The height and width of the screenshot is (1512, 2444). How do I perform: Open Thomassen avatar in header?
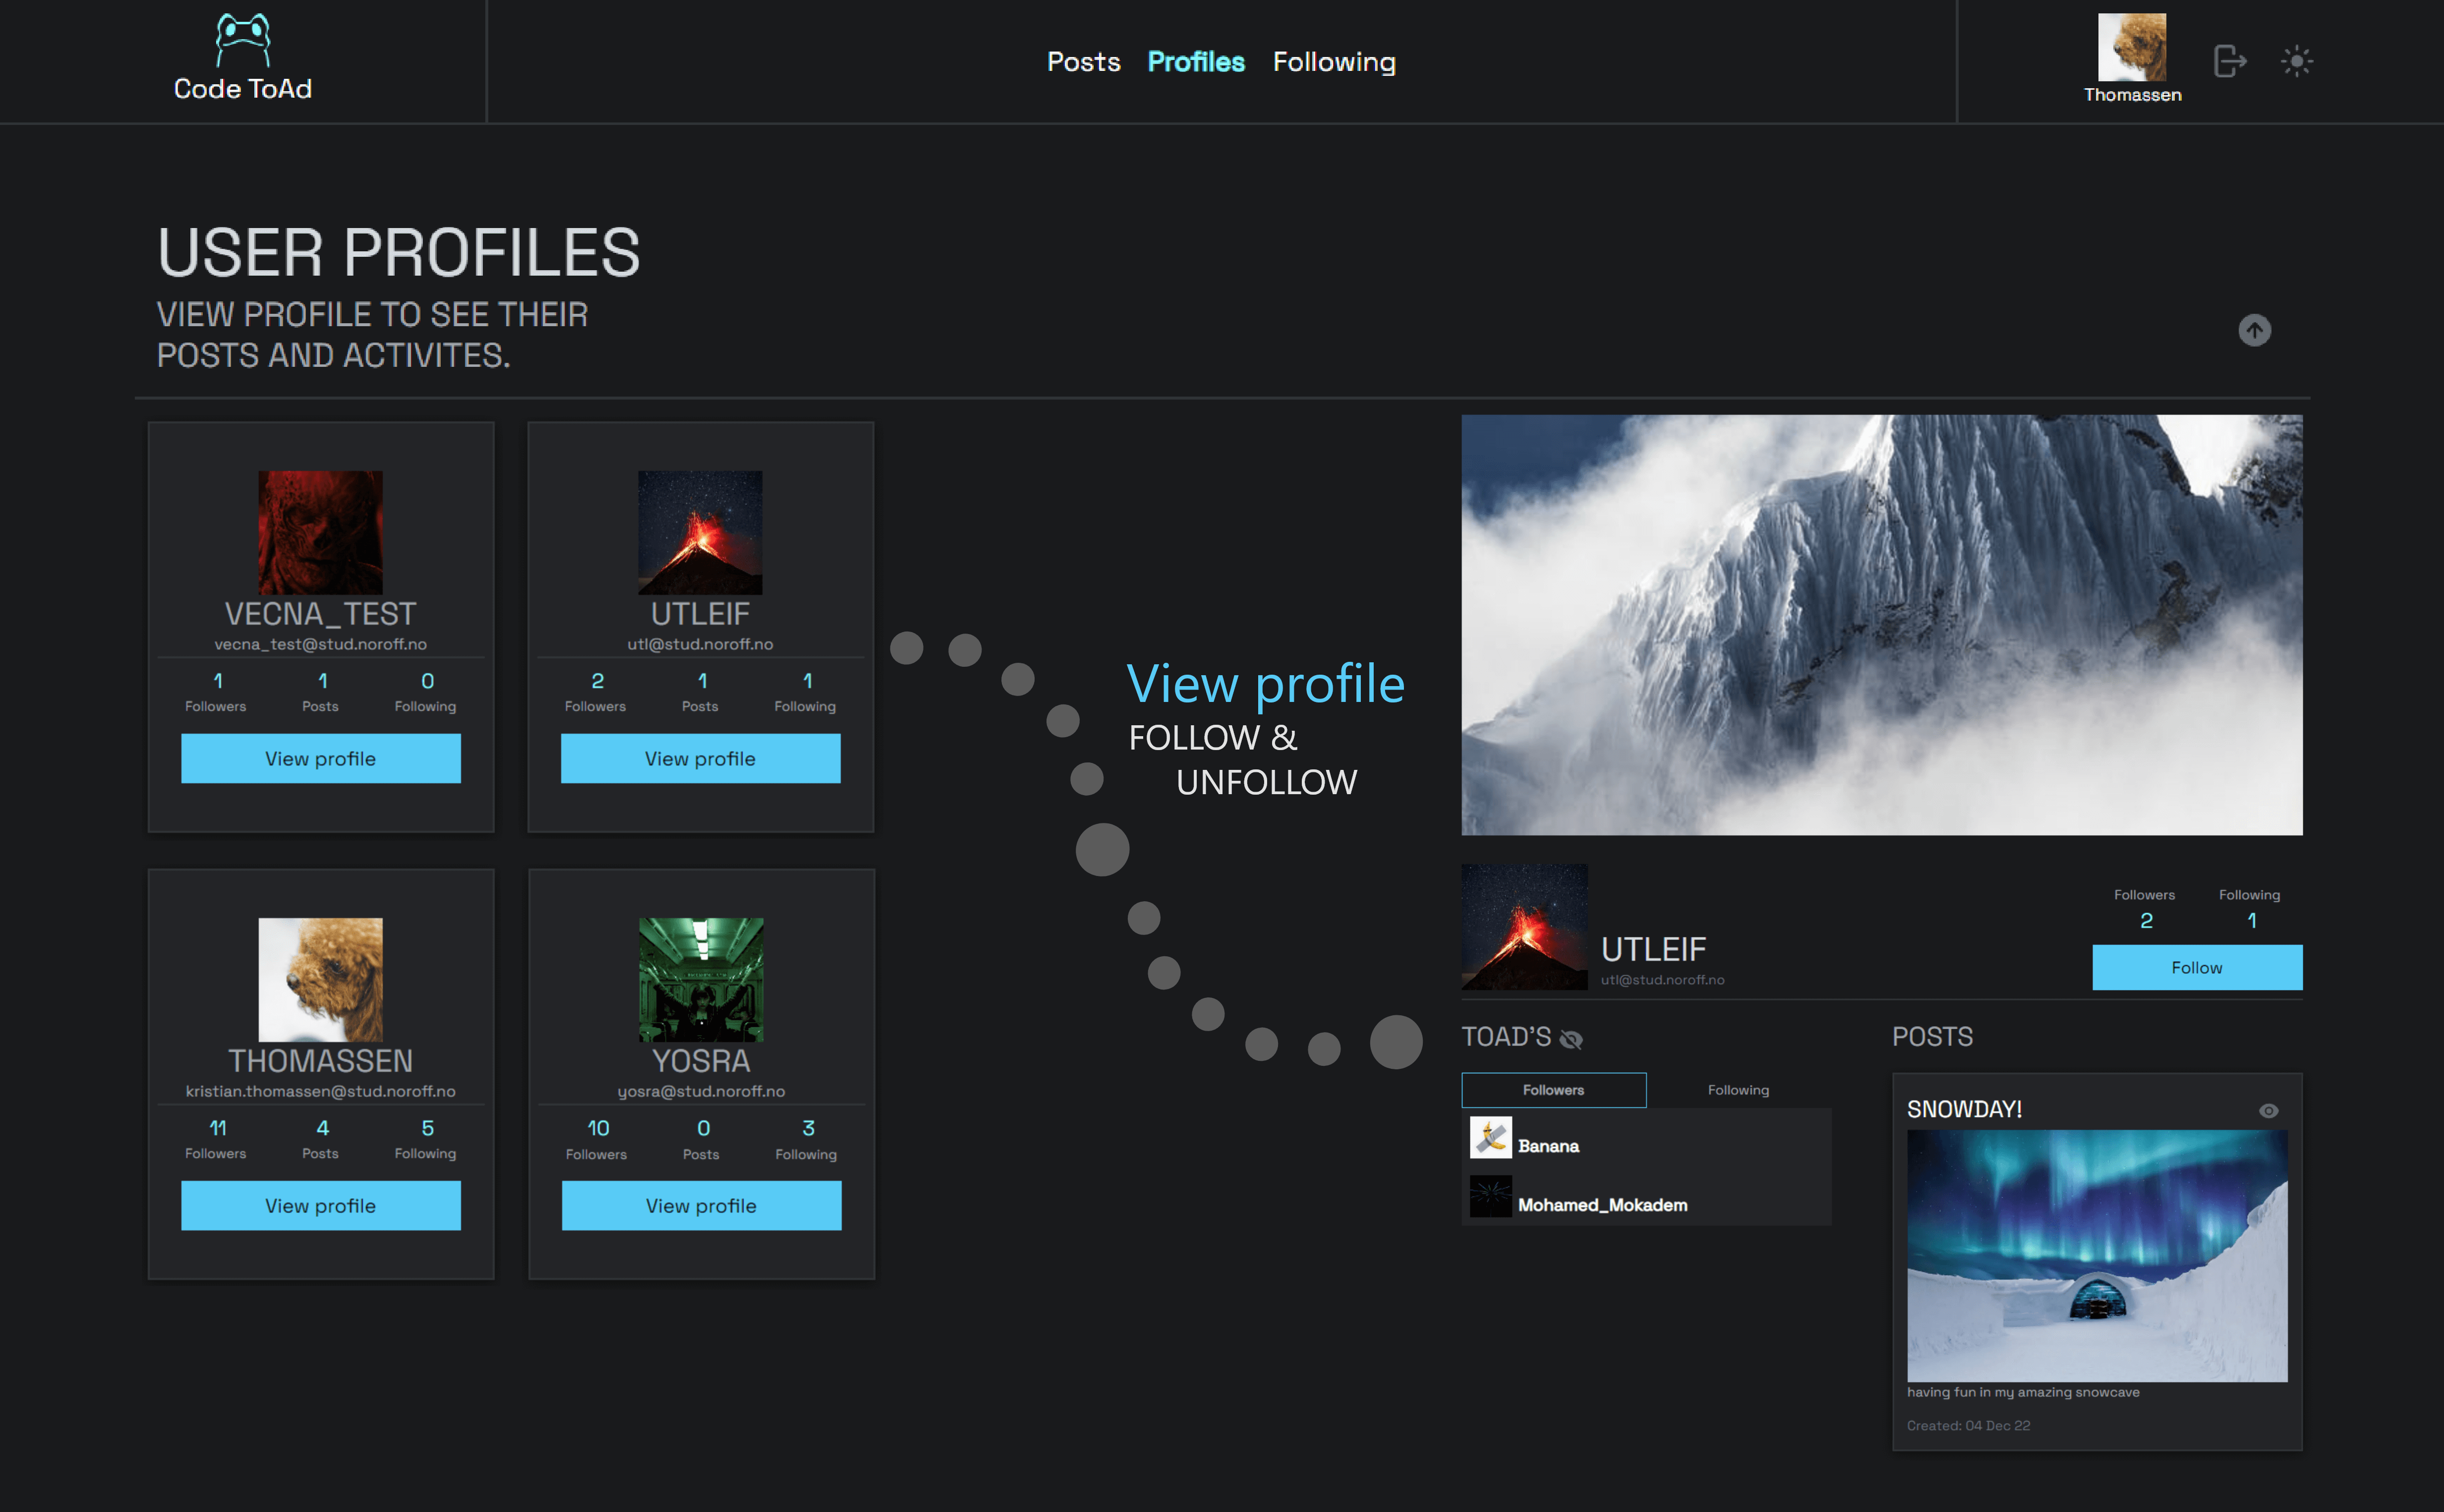[x=2132, y=47]
